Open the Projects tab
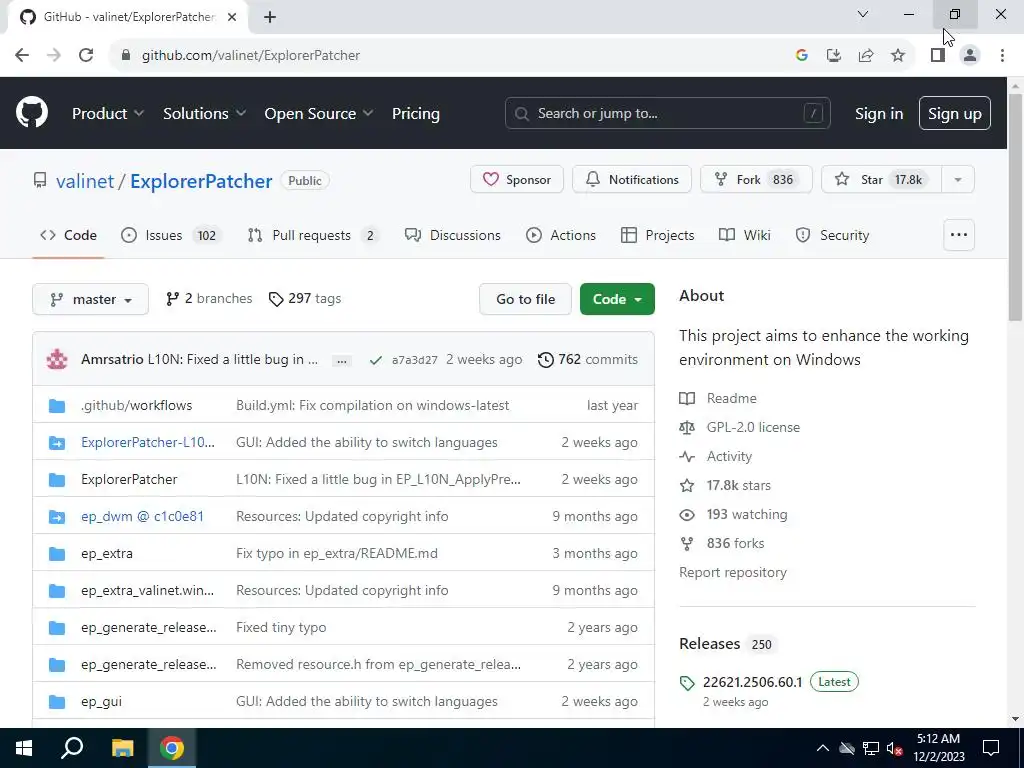The width and height of the screenshot is (1024, 768). tap(658, 235)
